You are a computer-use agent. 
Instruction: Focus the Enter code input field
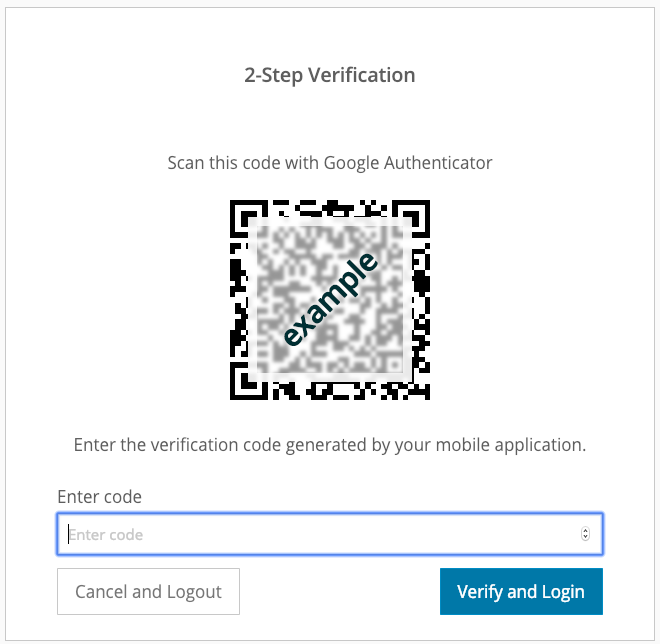pyautogui.click(x=330, y=534)
